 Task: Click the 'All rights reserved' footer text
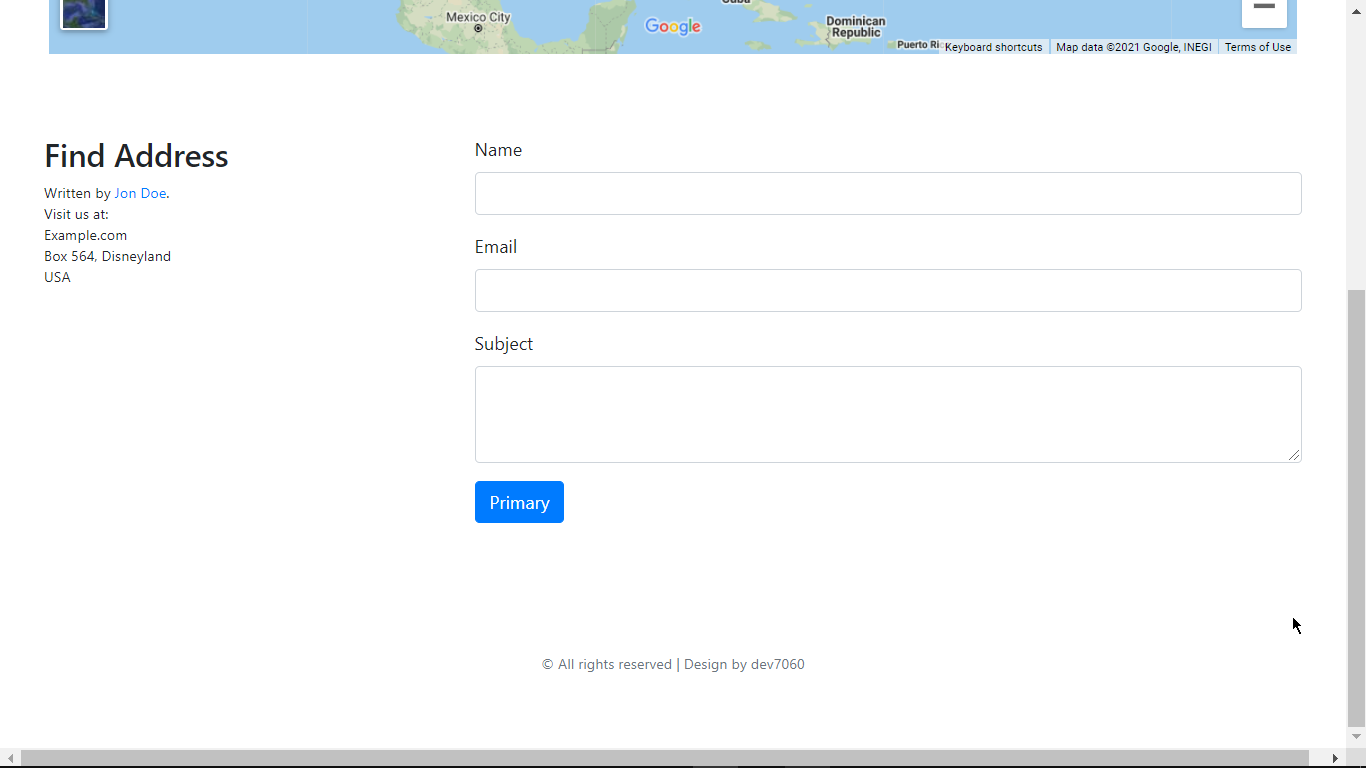[615, 664]
